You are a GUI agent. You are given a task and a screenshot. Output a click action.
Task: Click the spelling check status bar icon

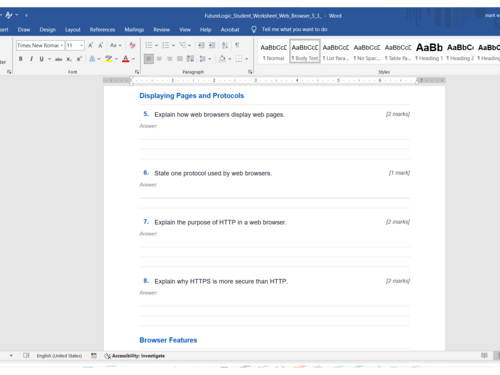26,356
